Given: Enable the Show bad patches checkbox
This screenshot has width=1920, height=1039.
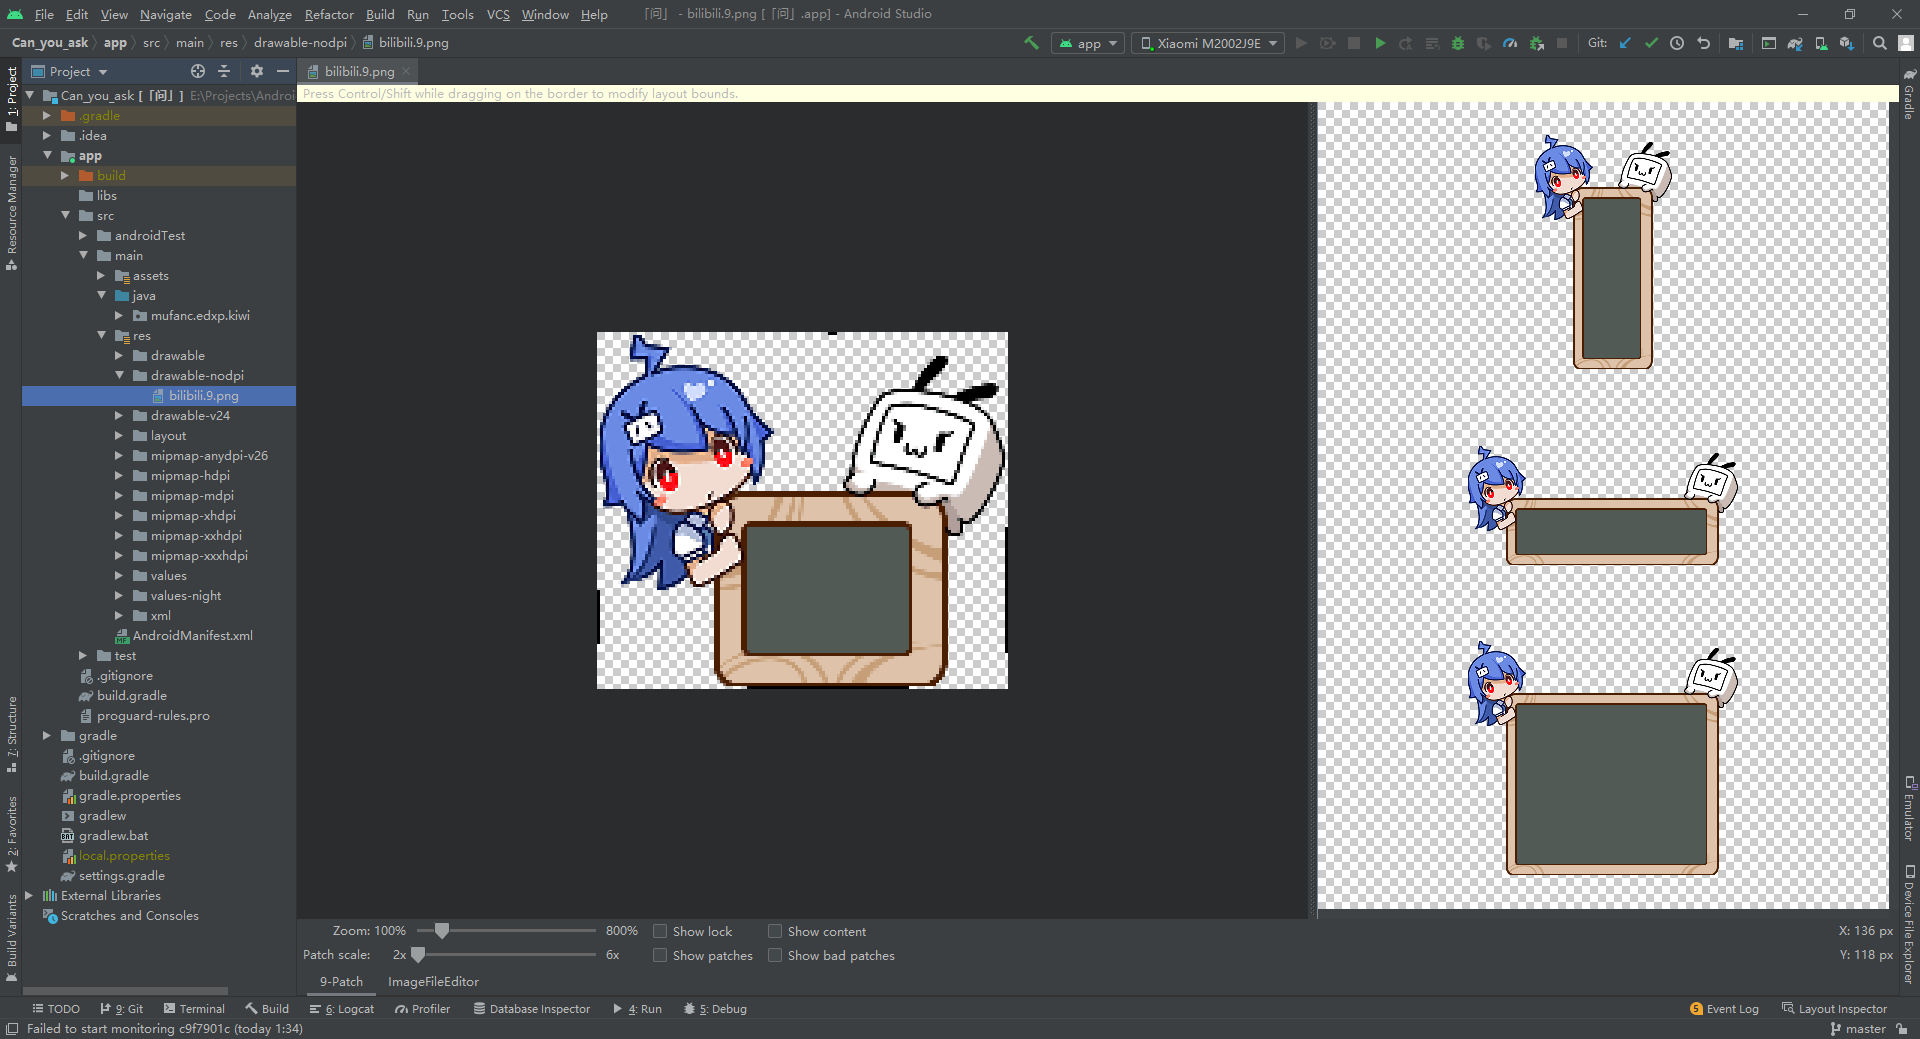Looking at the screenshot, I should 775,955.
